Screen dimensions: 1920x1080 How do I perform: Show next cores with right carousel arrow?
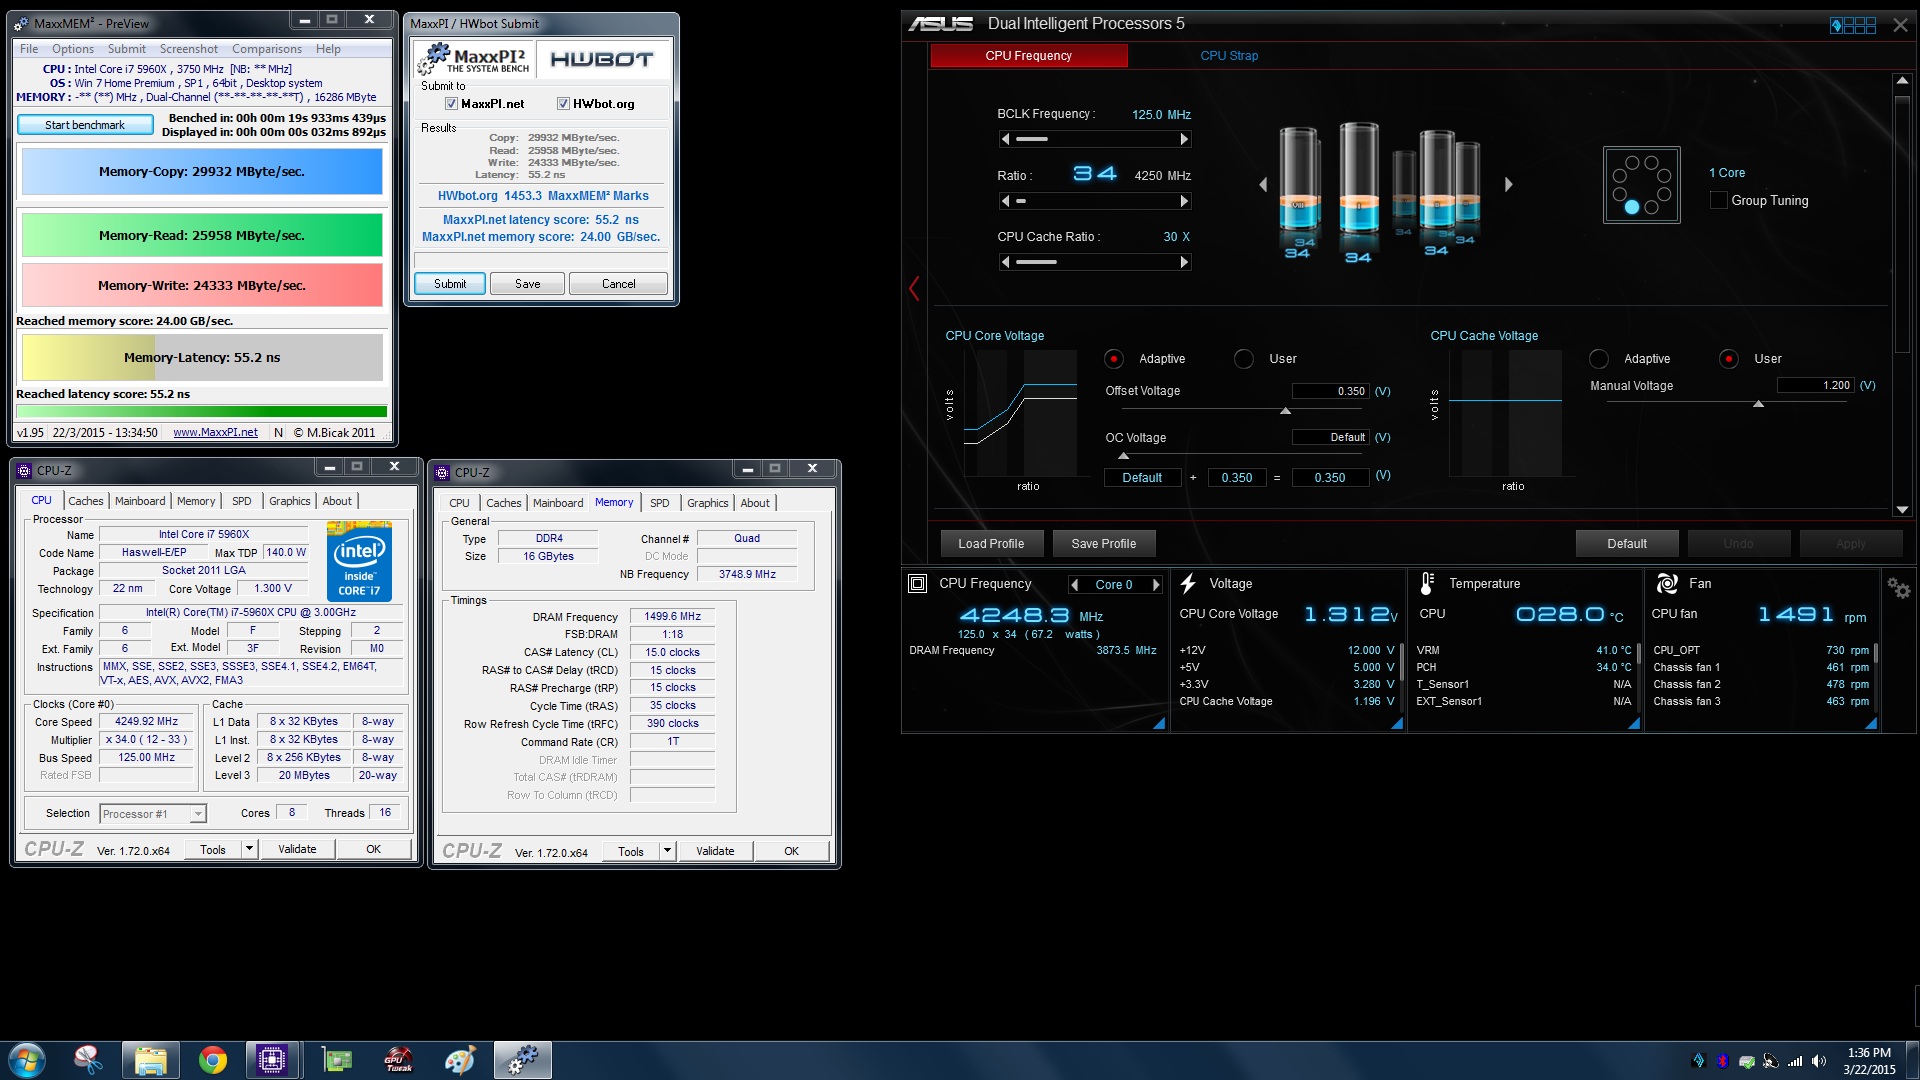[x=1509, y=185]
